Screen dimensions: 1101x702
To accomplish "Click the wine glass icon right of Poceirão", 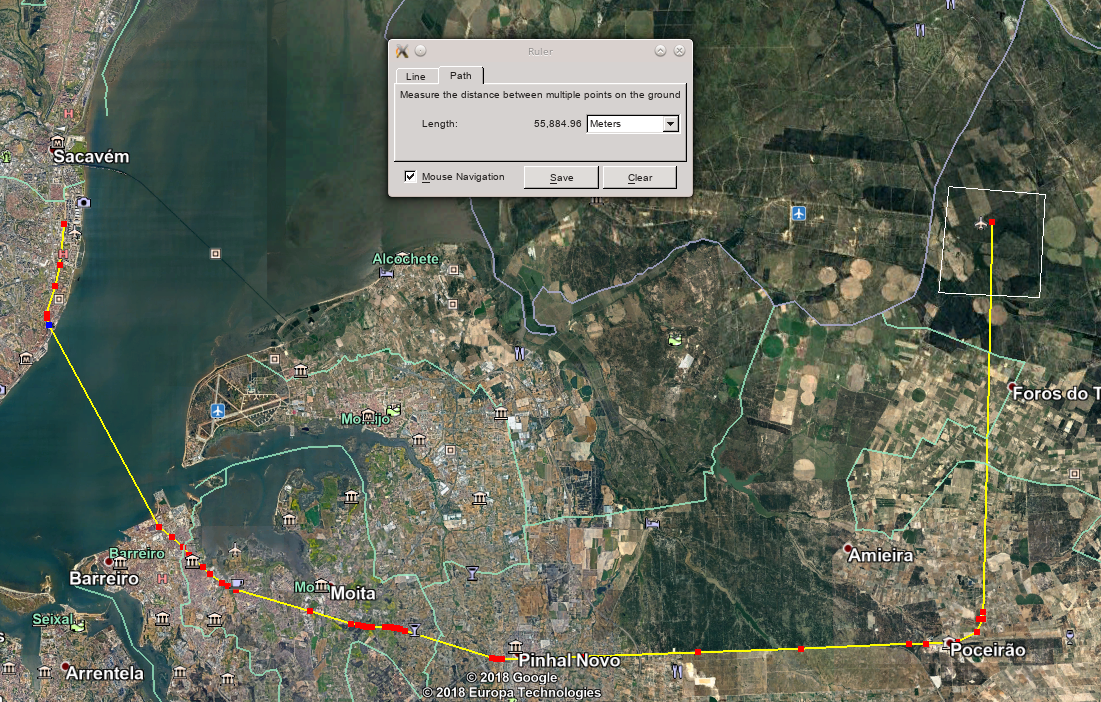I will 1070,637.
